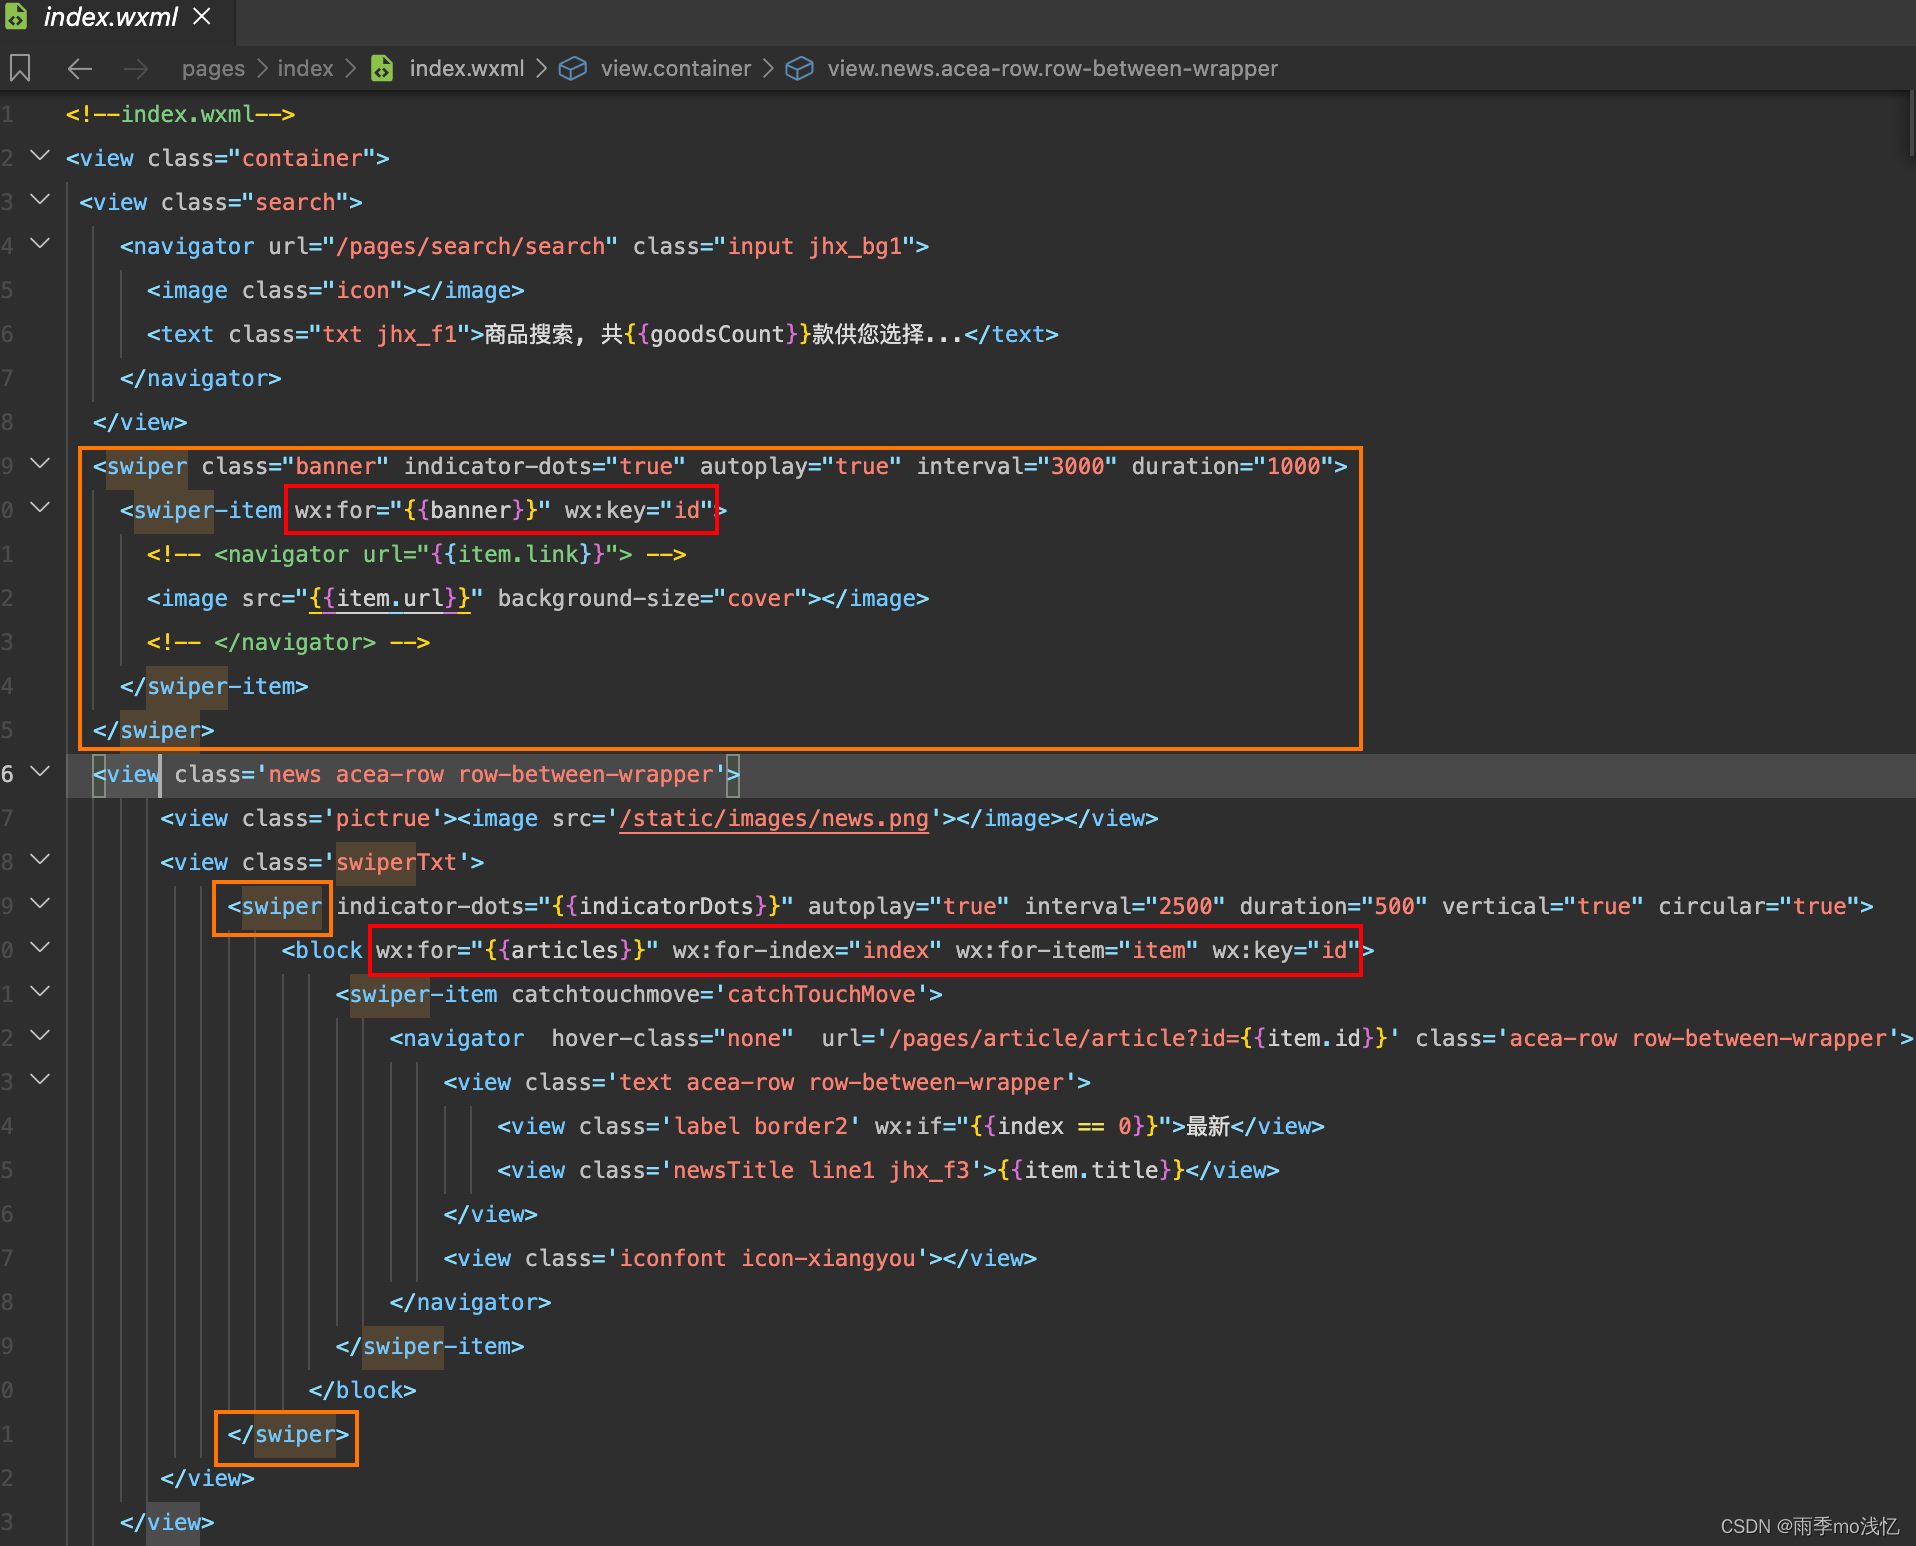Click the iconfont icon-xiangyou class value
The image size is (1916, 1546).
tap(768, 1258)
